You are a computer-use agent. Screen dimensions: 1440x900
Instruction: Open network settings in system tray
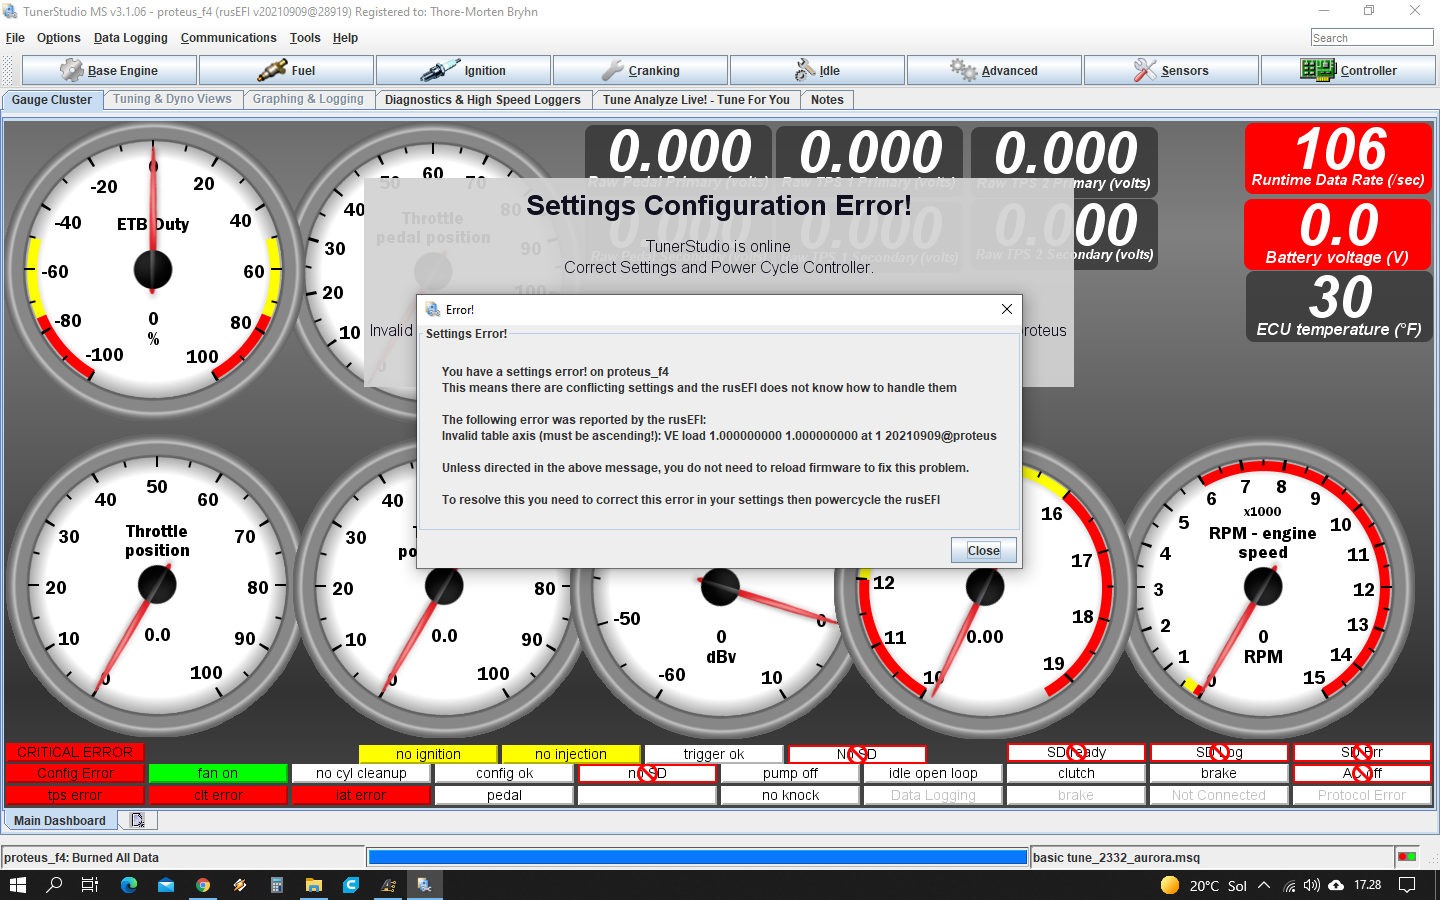[x=1289, y=885]
